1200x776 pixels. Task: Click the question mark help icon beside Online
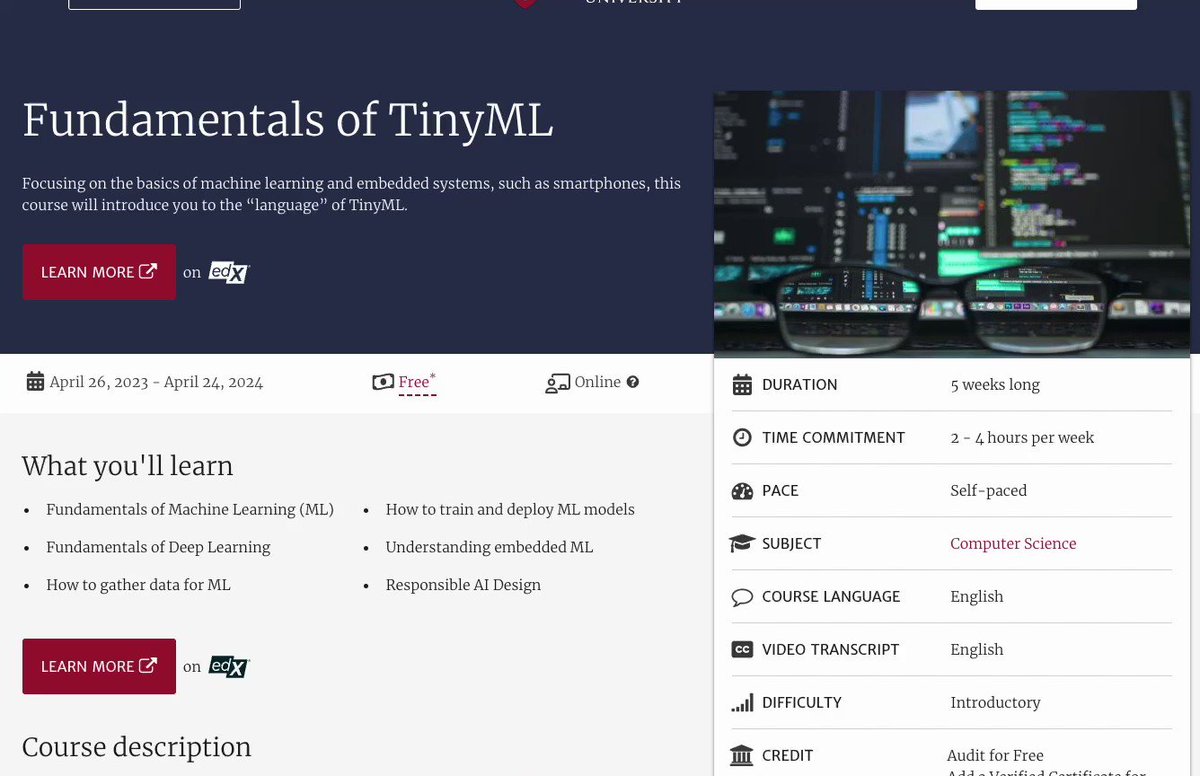632,382
